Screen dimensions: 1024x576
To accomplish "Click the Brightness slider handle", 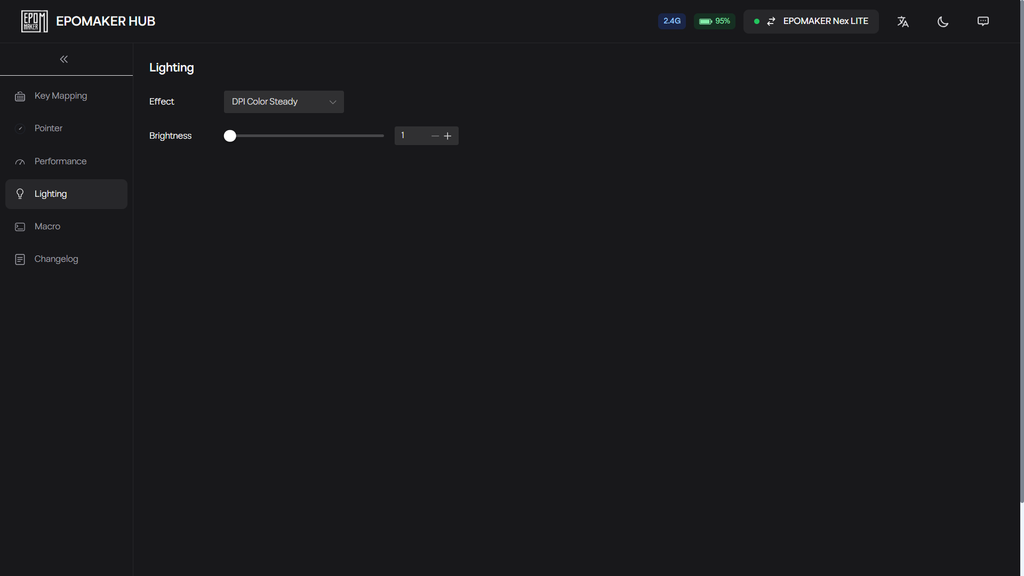I will 230,136.
